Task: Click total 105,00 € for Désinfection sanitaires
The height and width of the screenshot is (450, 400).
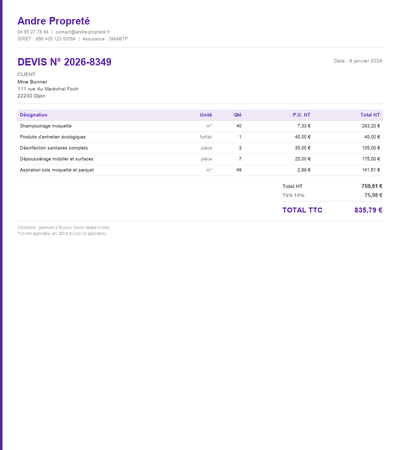Action: [371, 148]
